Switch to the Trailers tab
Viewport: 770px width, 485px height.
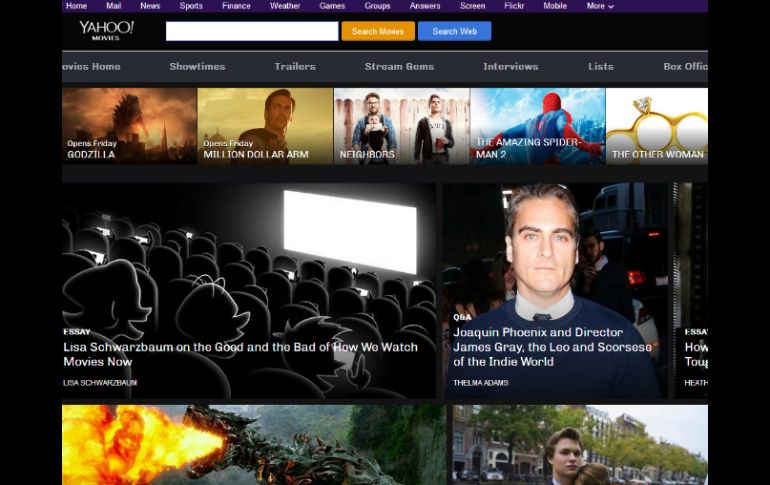pyautogui.click(x=295, y=67)
